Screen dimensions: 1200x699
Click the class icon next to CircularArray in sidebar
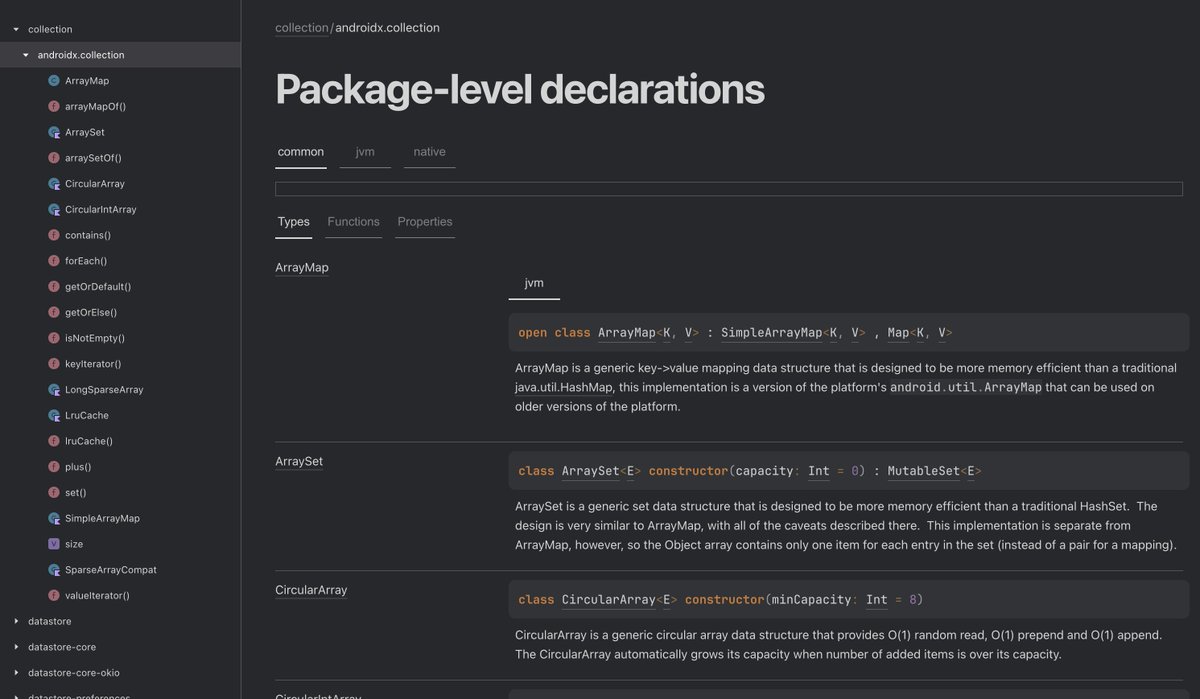[x=54, y=184]
